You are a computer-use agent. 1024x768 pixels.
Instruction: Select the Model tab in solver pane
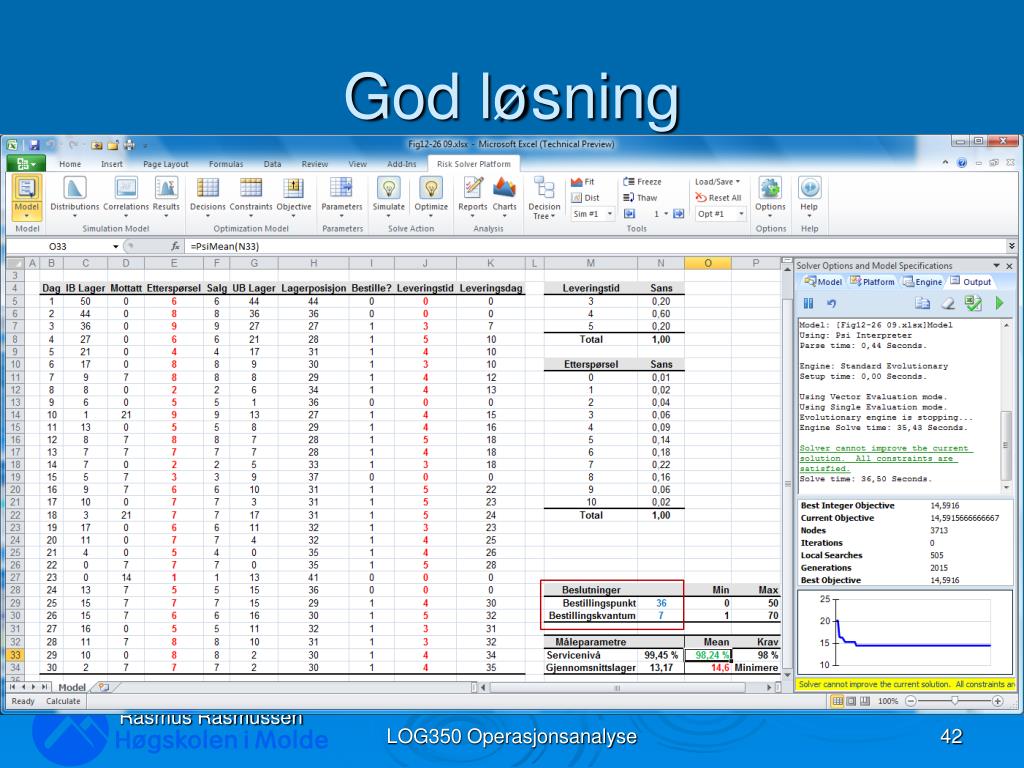tap(823, 281)
